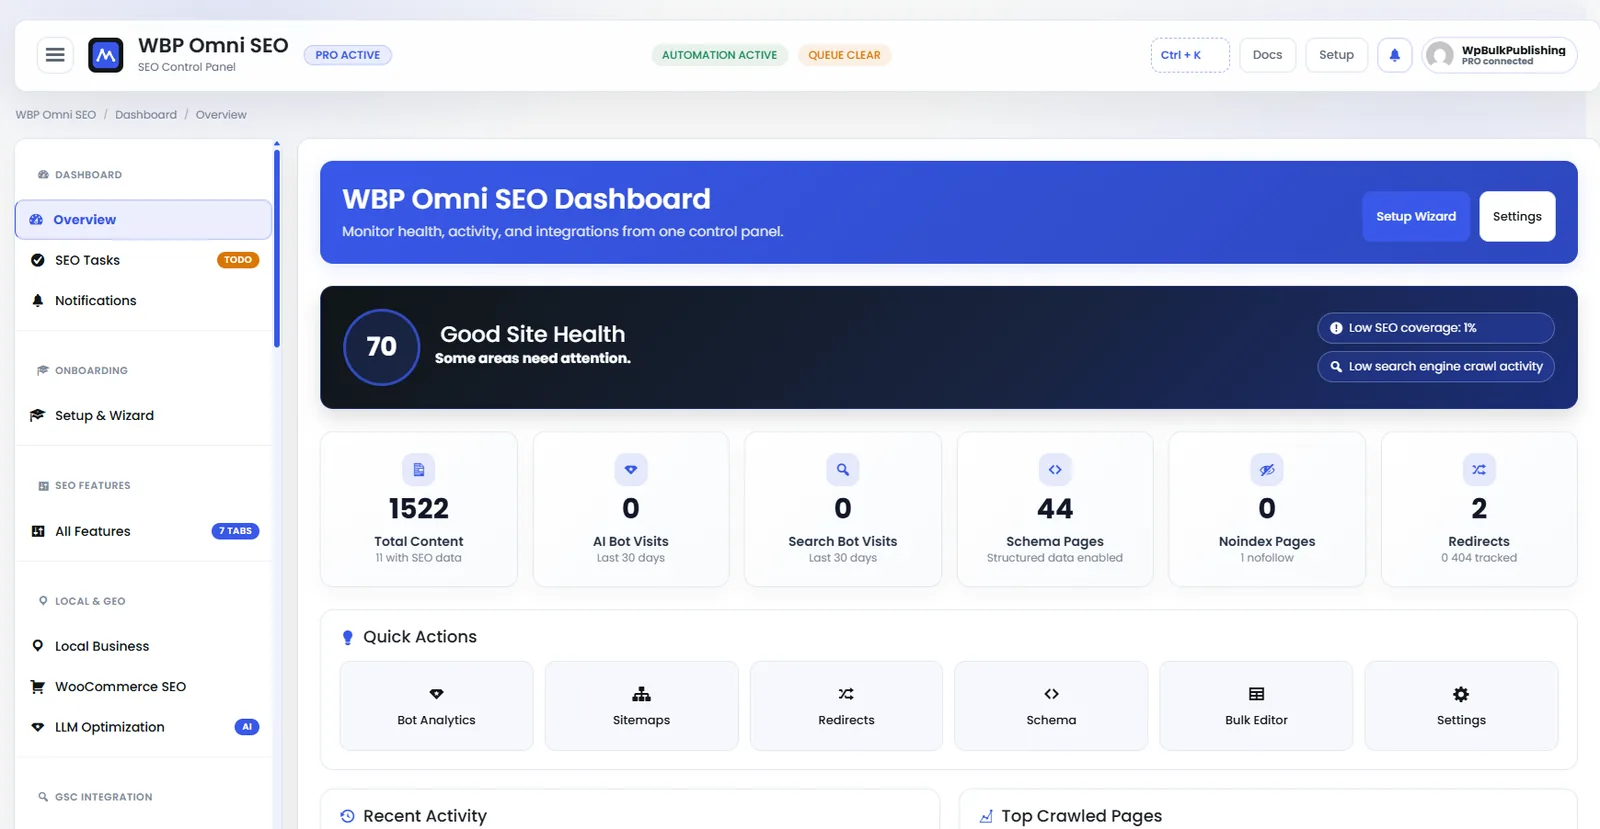The width and height of the screenshot is (1600, 829).
Task: Click the LLM Optimization gem icon
Action: 38,727
